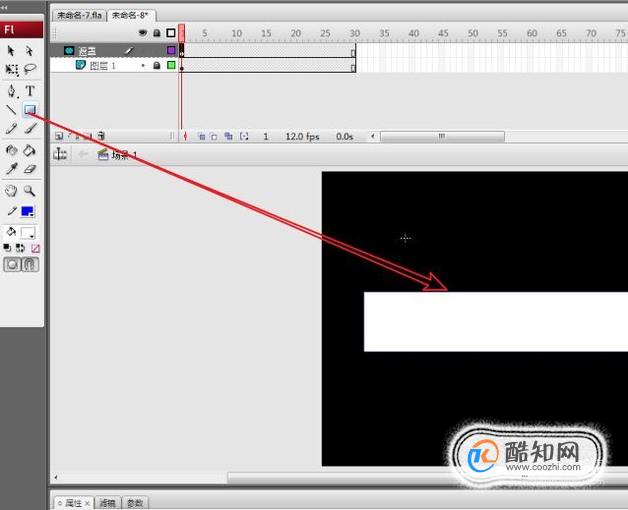The image size is (628, 510).
Task: Select the Hand tool
Action: 11,191
